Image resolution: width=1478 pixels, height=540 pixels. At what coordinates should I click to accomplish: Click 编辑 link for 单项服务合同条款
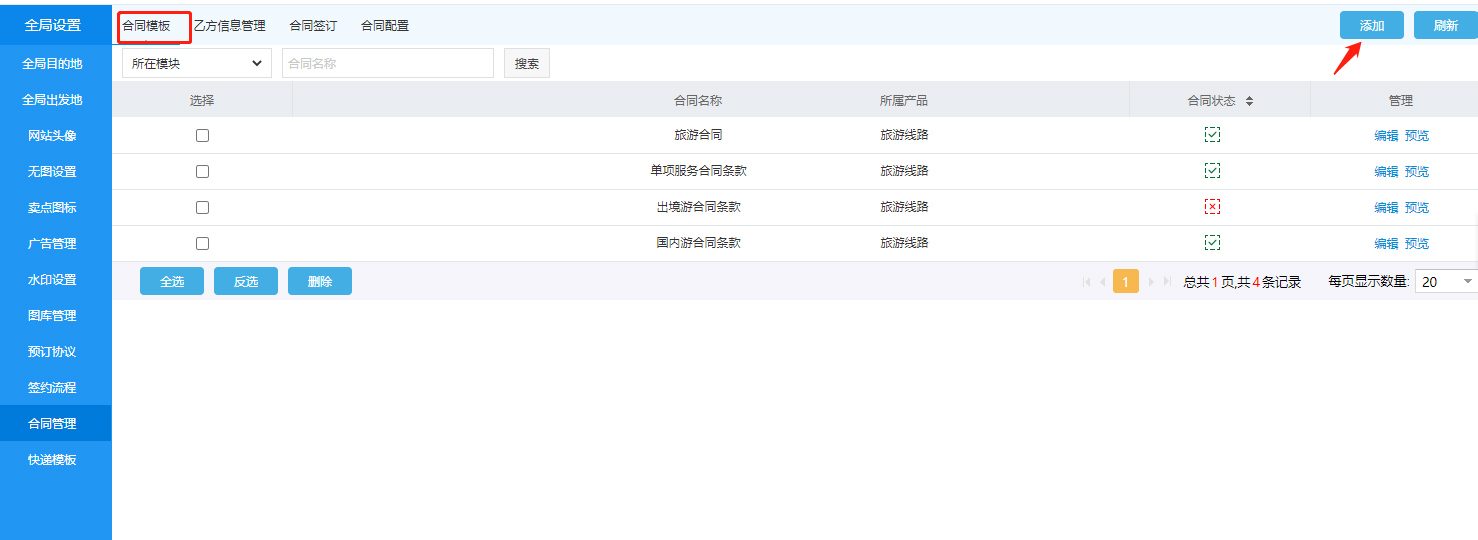pyautogui.click(x=1386, y=172)
